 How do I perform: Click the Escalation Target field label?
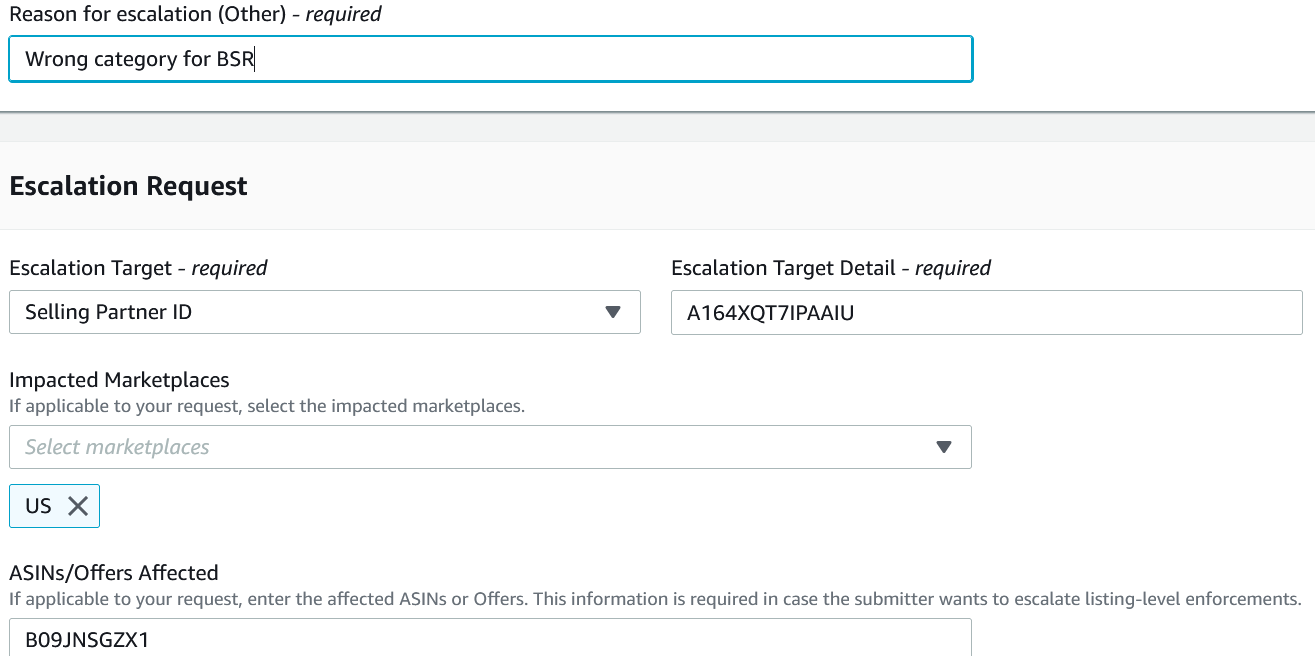[138, 268]
